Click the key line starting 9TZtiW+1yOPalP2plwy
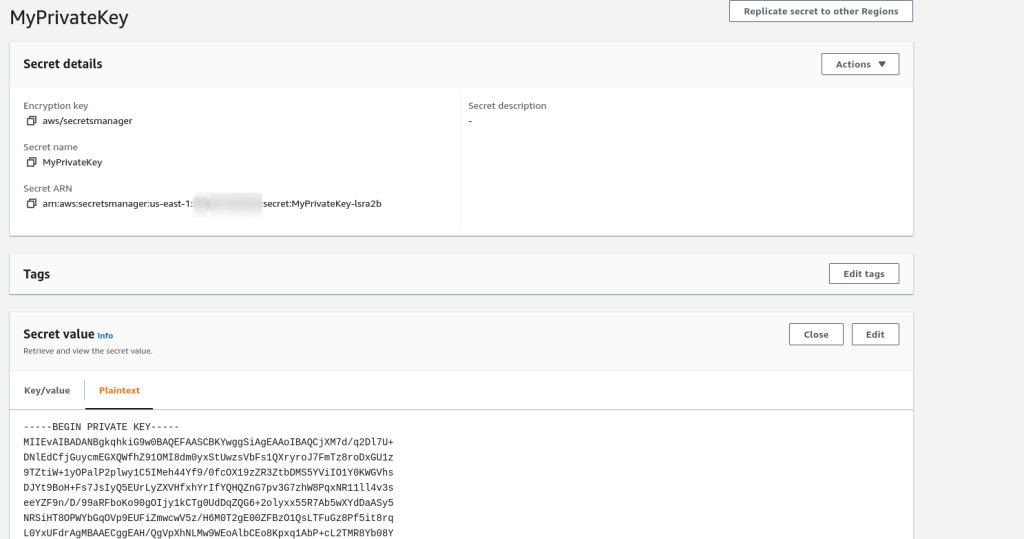 pyautogui.click(x=208, y=472)
